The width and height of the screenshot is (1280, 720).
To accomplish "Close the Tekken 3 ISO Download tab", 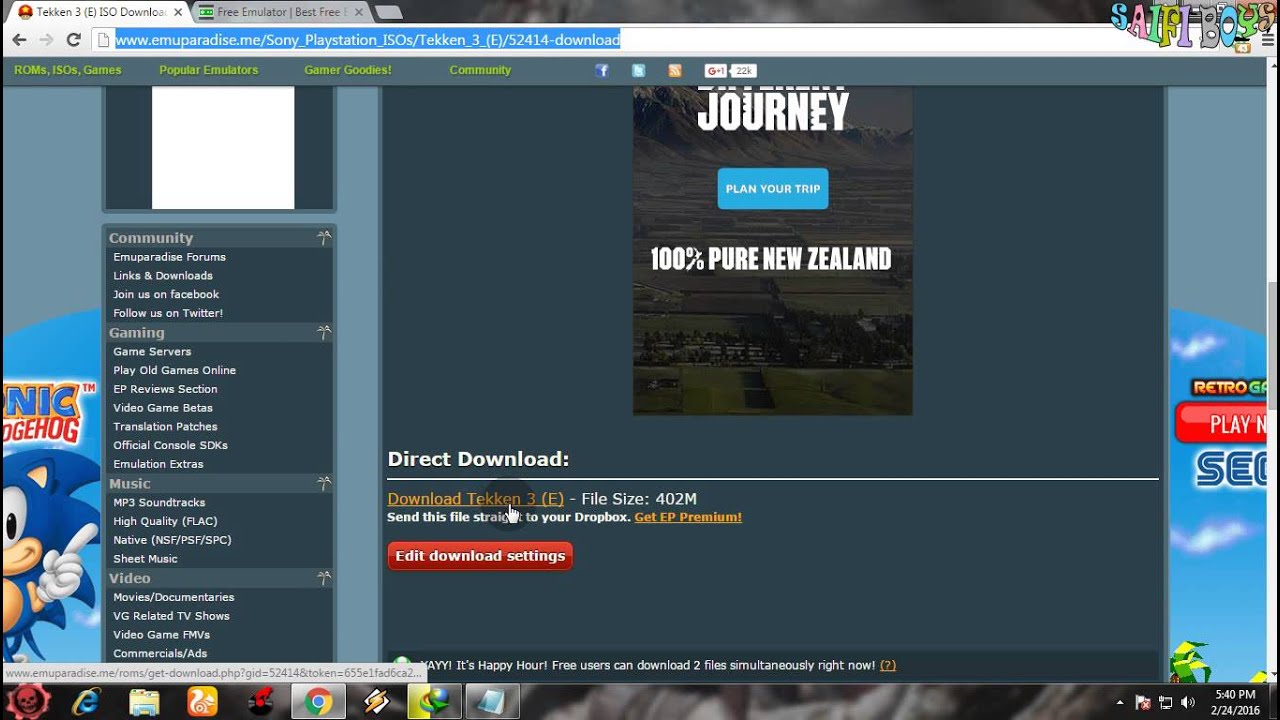I will (x=177, y=12).
